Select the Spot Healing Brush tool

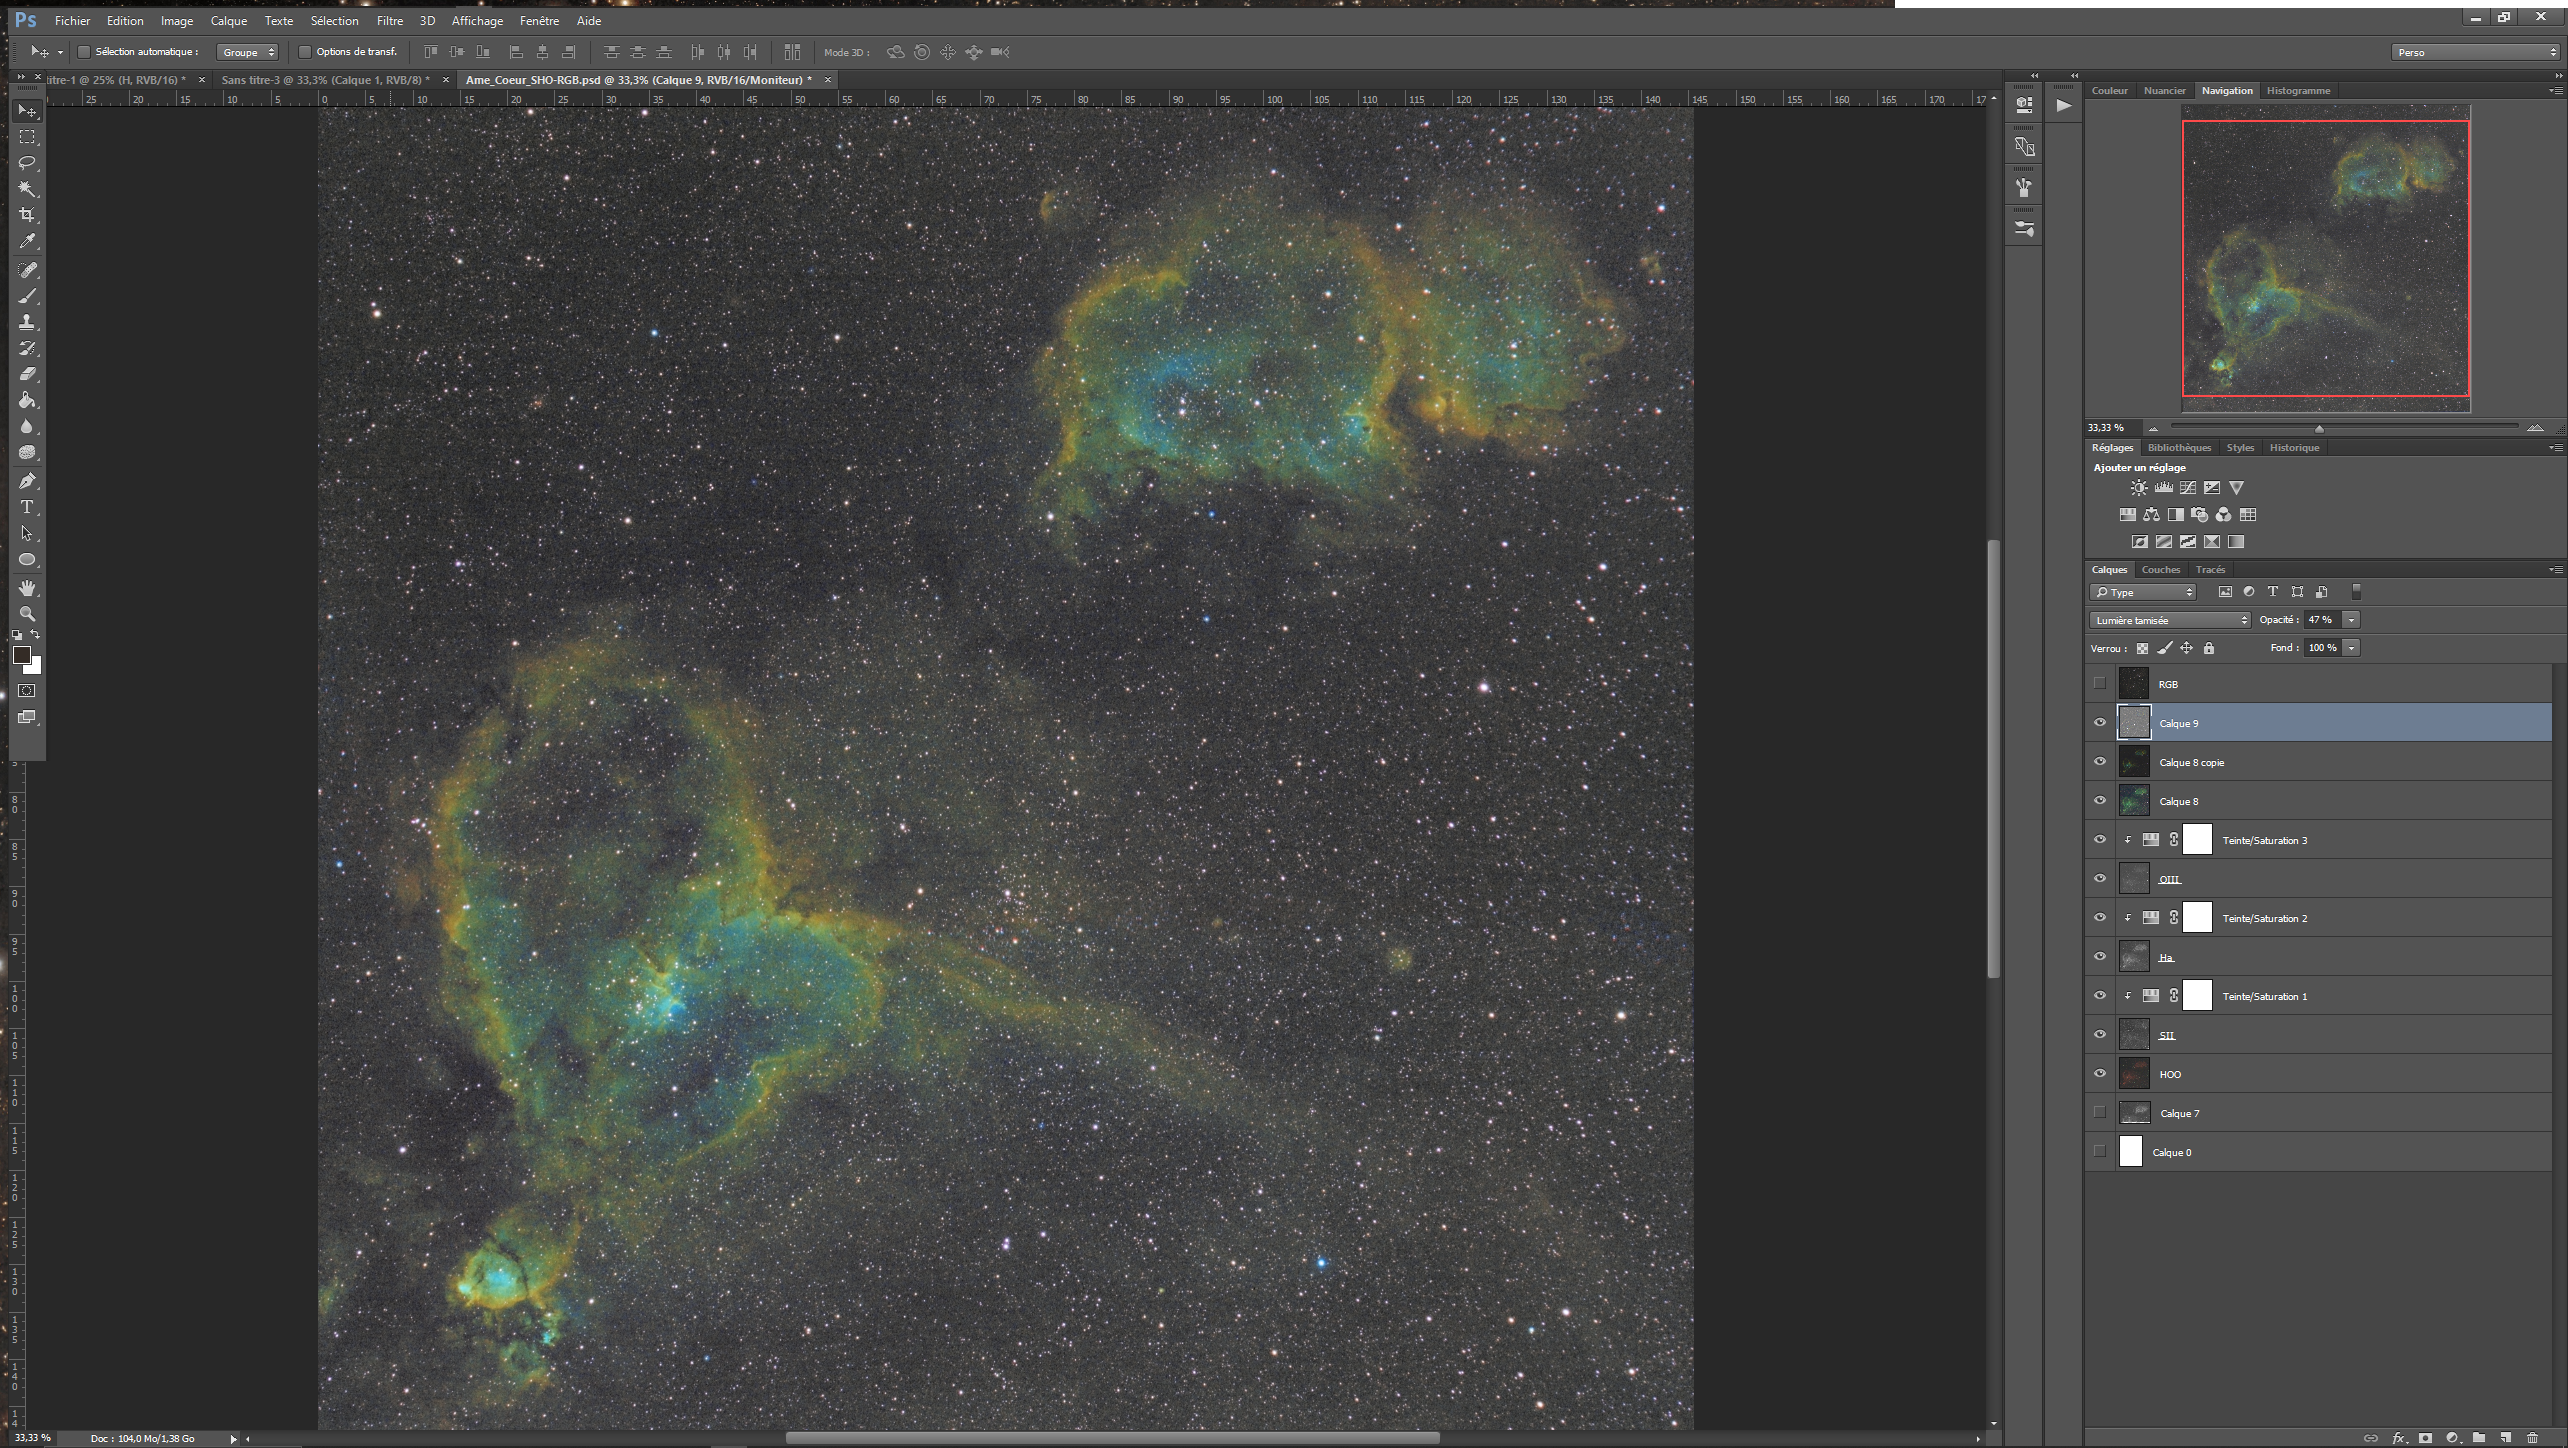coord(27,270)
